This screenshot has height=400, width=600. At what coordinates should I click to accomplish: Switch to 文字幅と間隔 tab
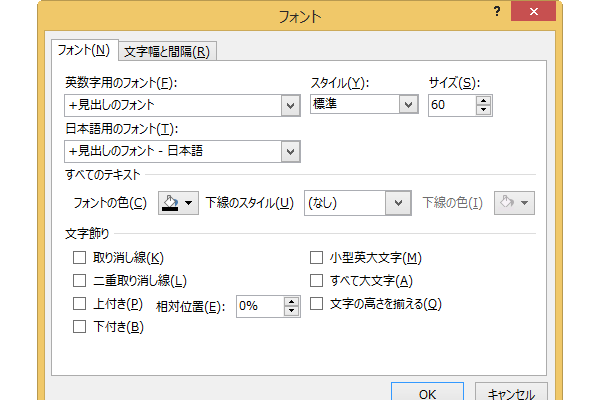pyautogui.click(x=167, y=51)
